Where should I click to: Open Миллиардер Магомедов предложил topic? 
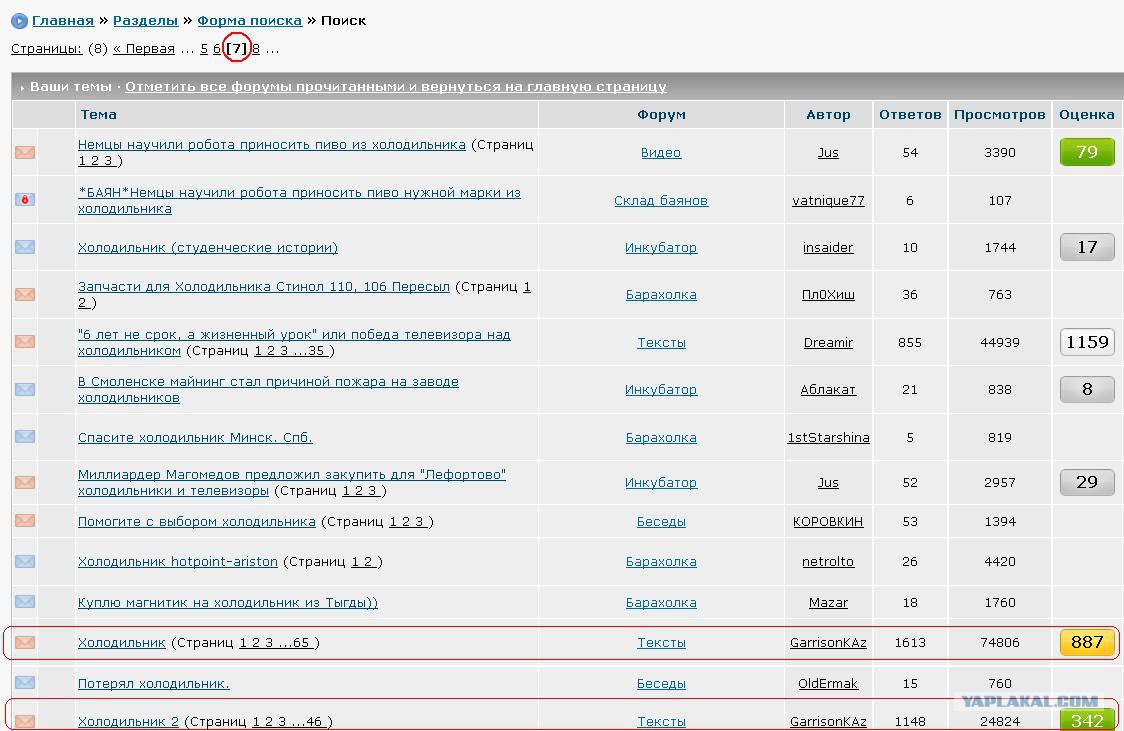(292, 482)
